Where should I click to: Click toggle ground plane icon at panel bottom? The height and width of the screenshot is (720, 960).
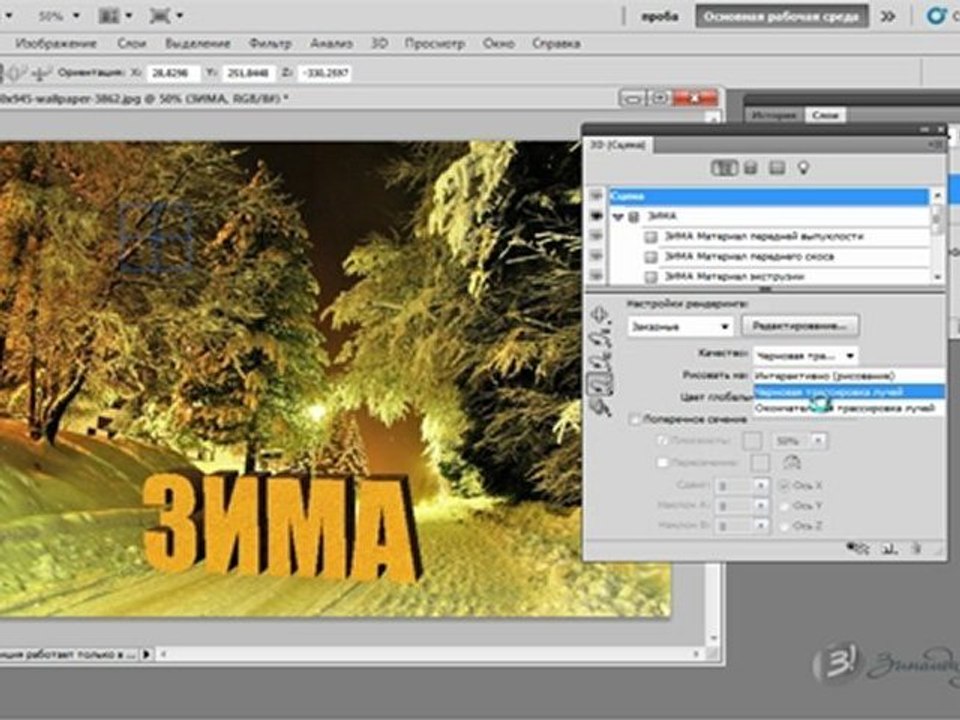pyautogui.click(x=858, y=548)
